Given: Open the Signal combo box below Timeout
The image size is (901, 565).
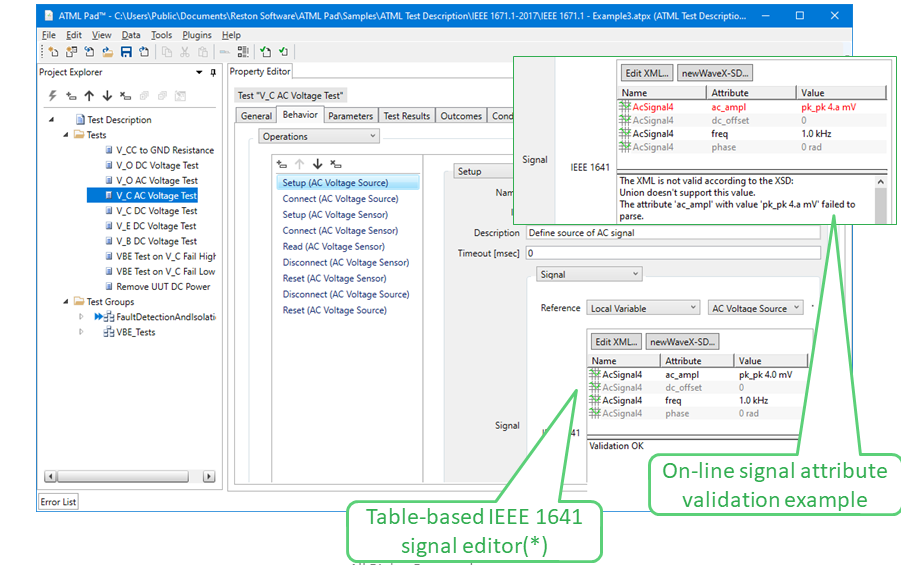Looking at the screenshot, I should click(589, 275).
